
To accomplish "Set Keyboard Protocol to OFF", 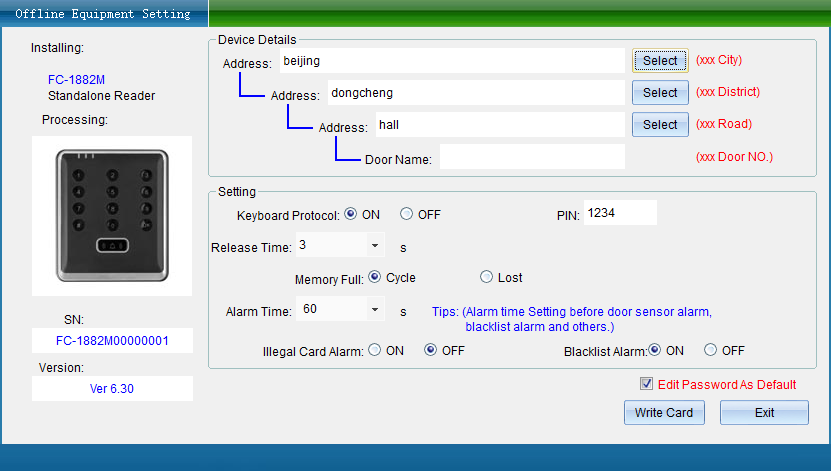I will pos(407,214).
